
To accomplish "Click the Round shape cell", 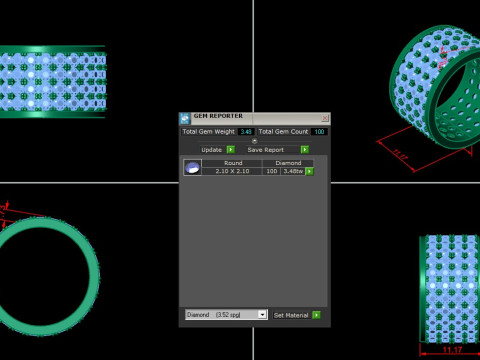I will click(x=232, y=163).
